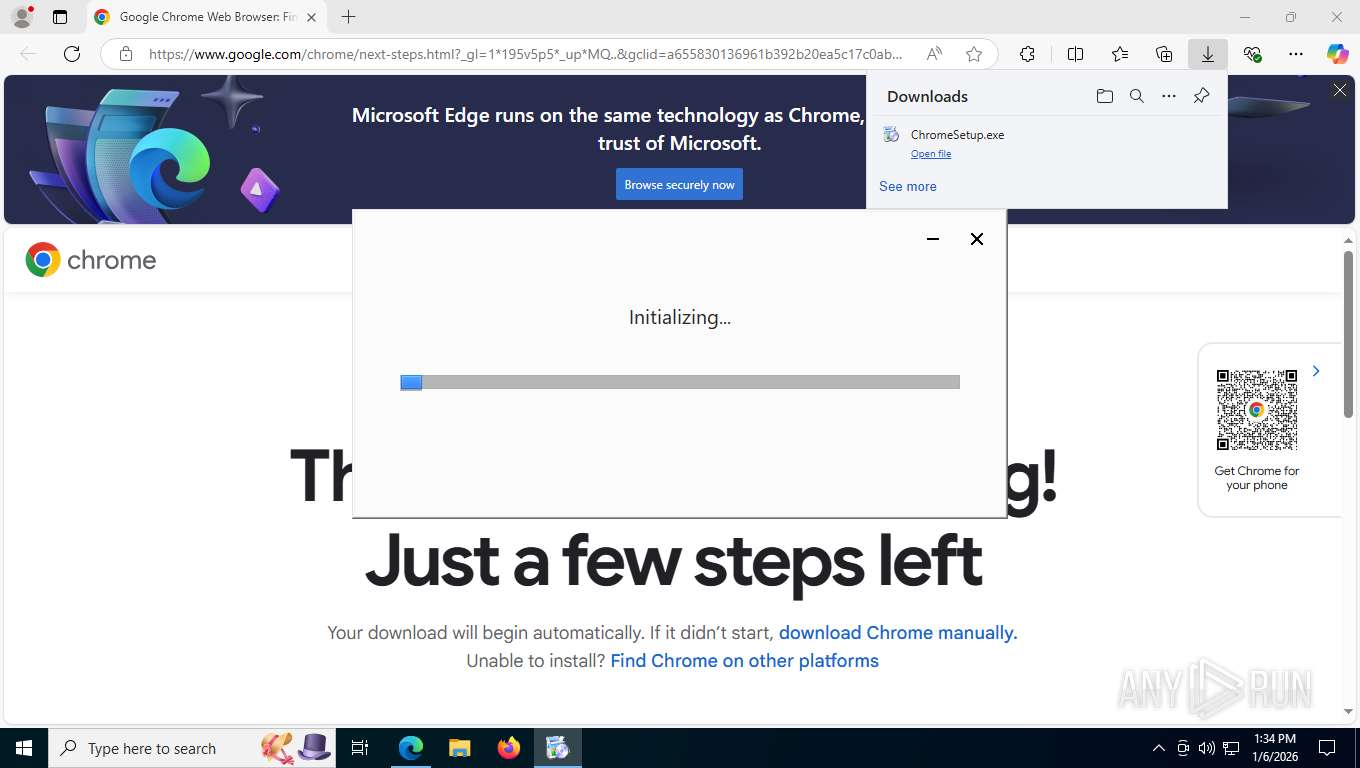Open the clock showing 1:34 PM

pyautogui.click(x=1274, y=747)
